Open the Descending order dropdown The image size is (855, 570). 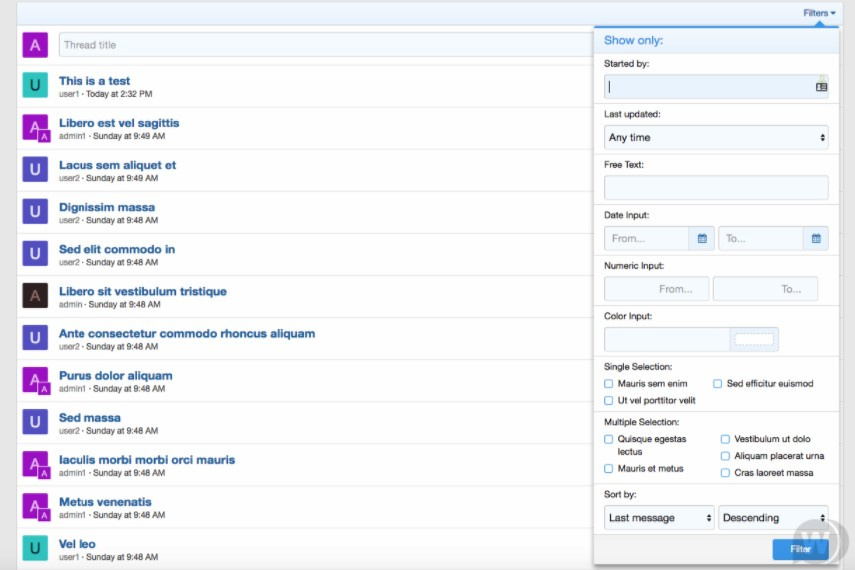pos(773,518)
